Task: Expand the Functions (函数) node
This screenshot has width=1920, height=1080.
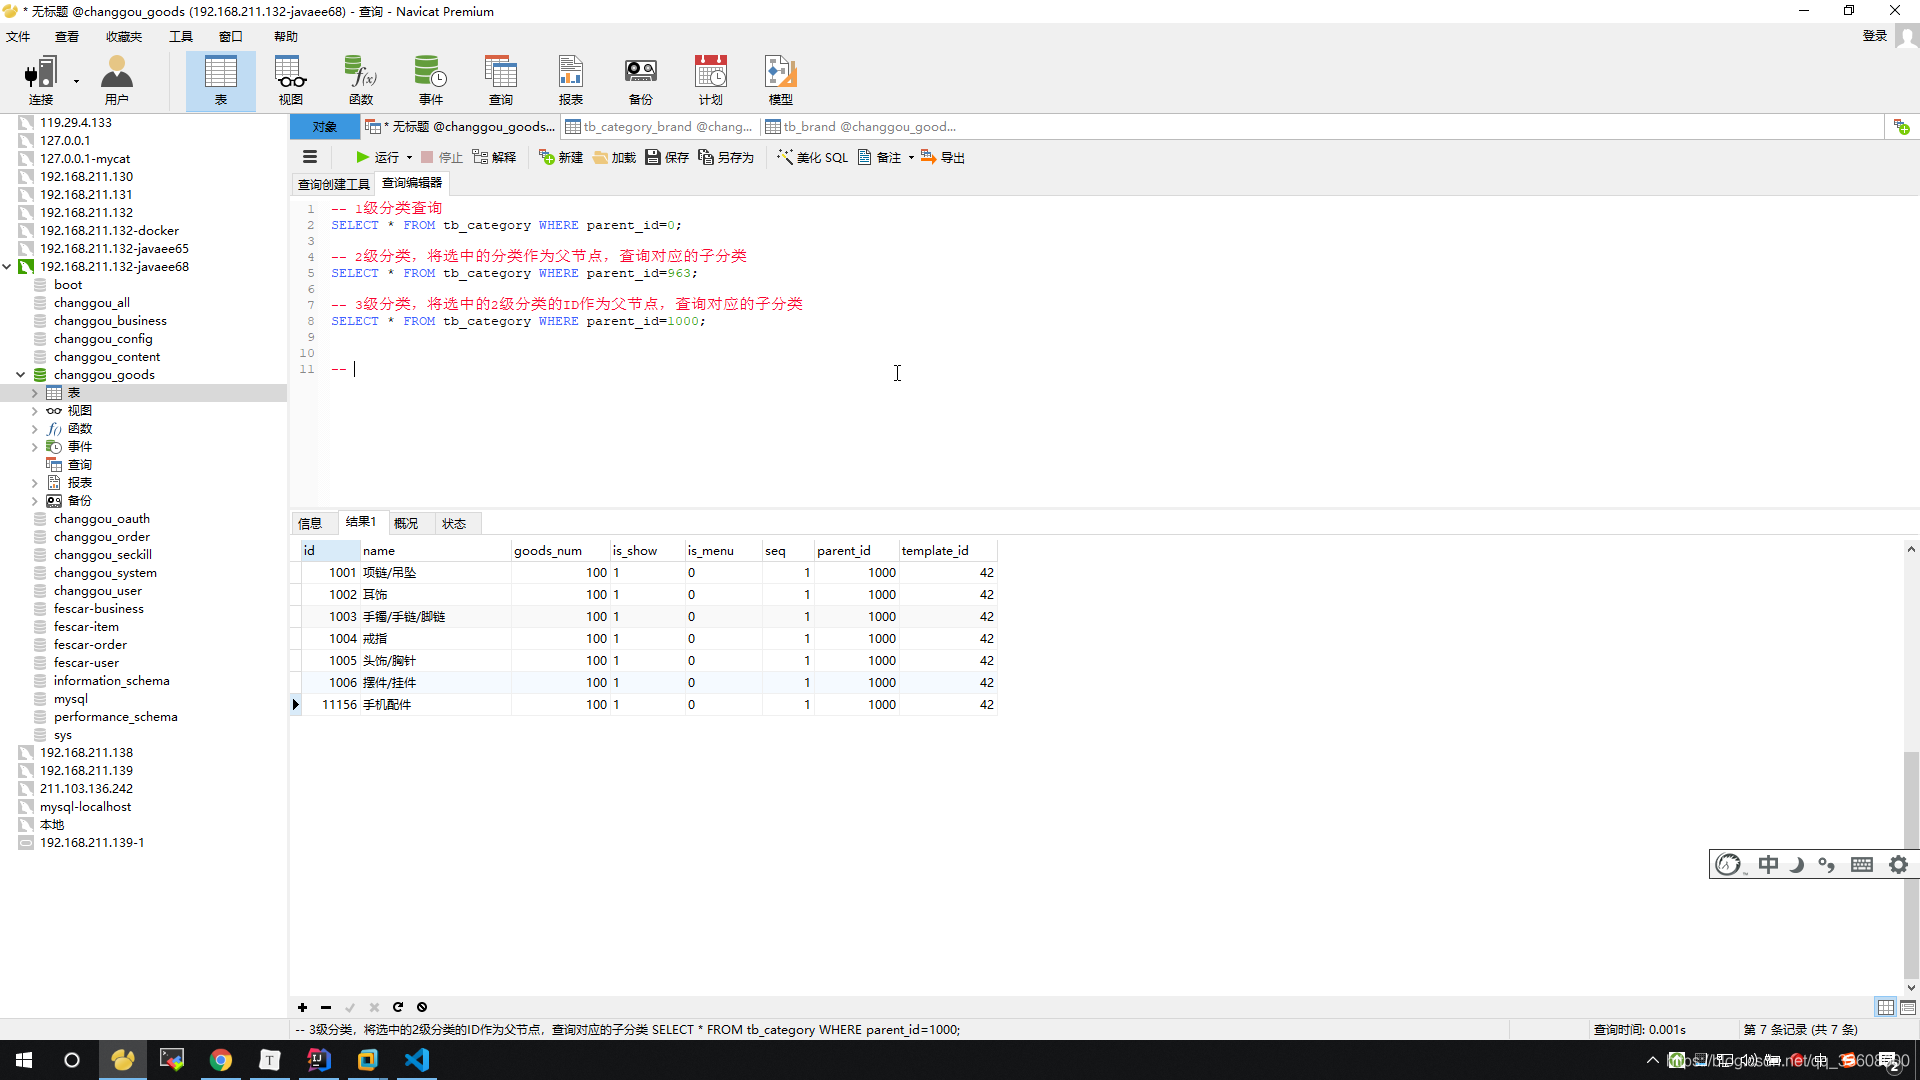Action: point(35,429)
